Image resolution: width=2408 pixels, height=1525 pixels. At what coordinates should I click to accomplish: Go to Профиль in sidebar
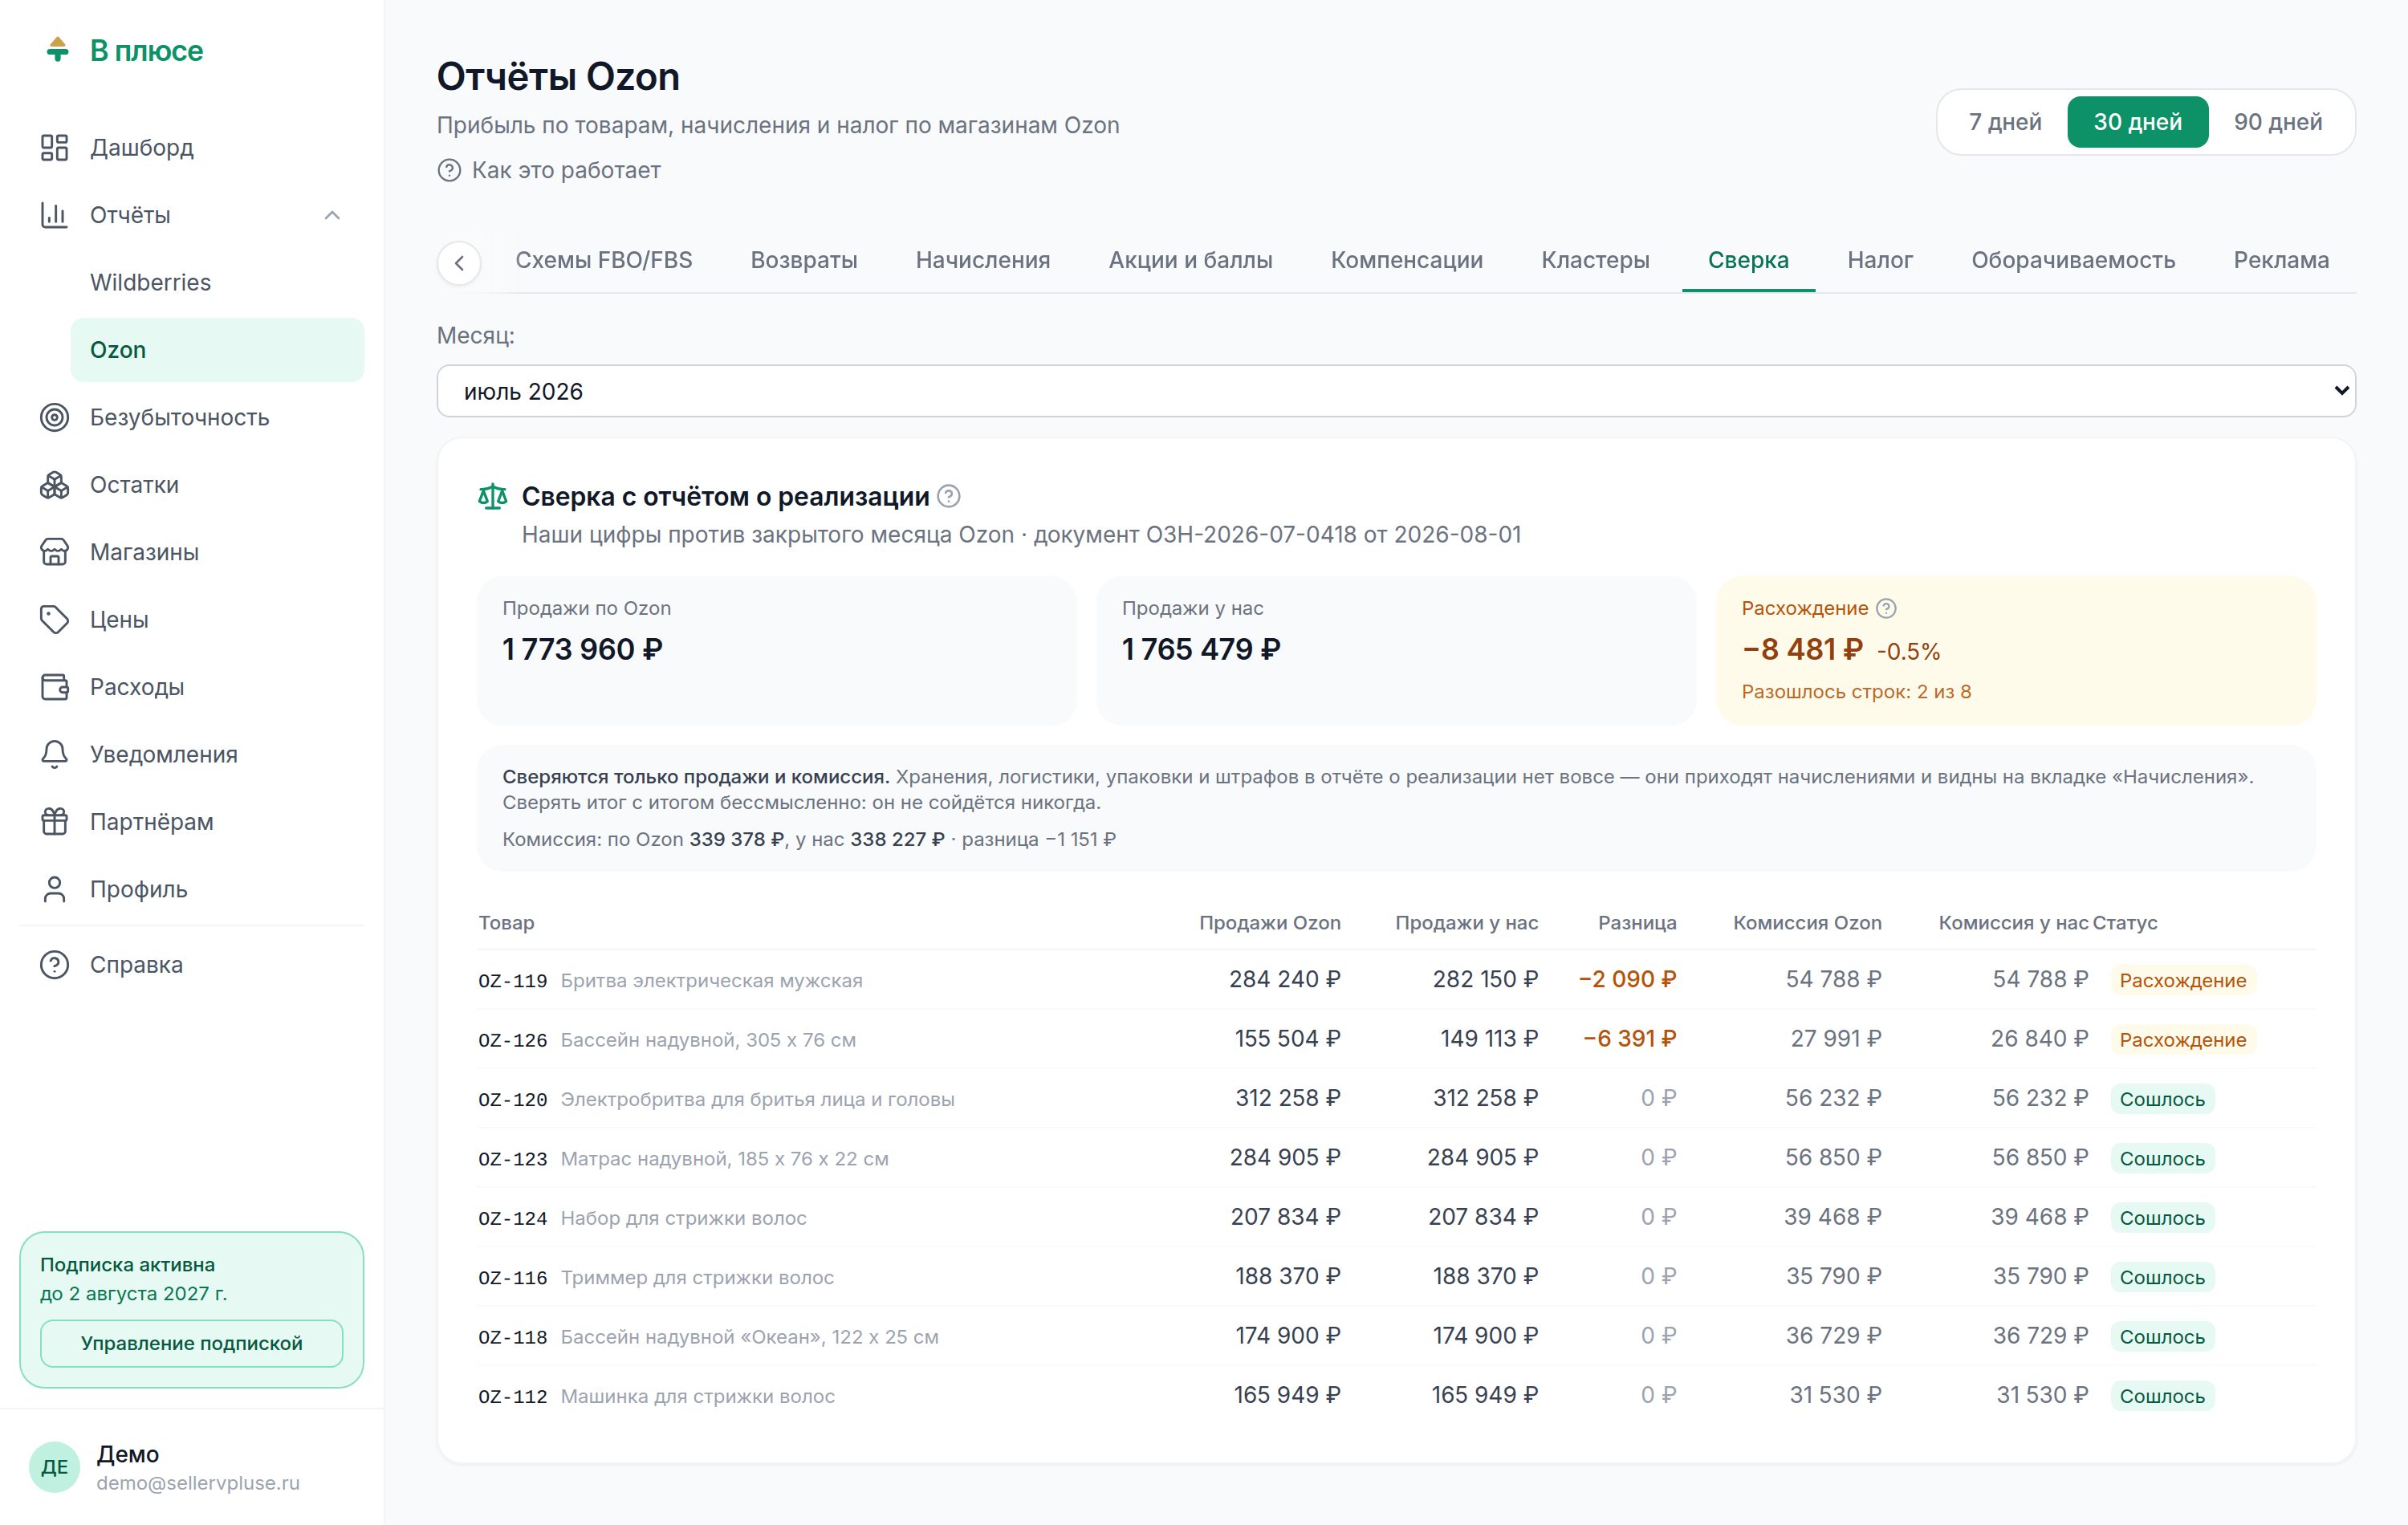point(192,889)
